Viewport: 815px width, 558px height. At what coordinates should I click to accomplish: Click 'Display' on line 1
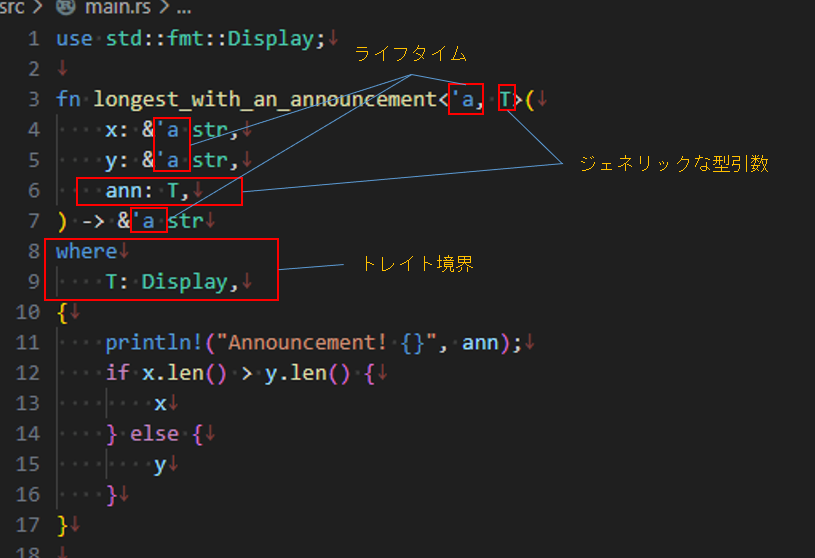(x=271, y=39)
